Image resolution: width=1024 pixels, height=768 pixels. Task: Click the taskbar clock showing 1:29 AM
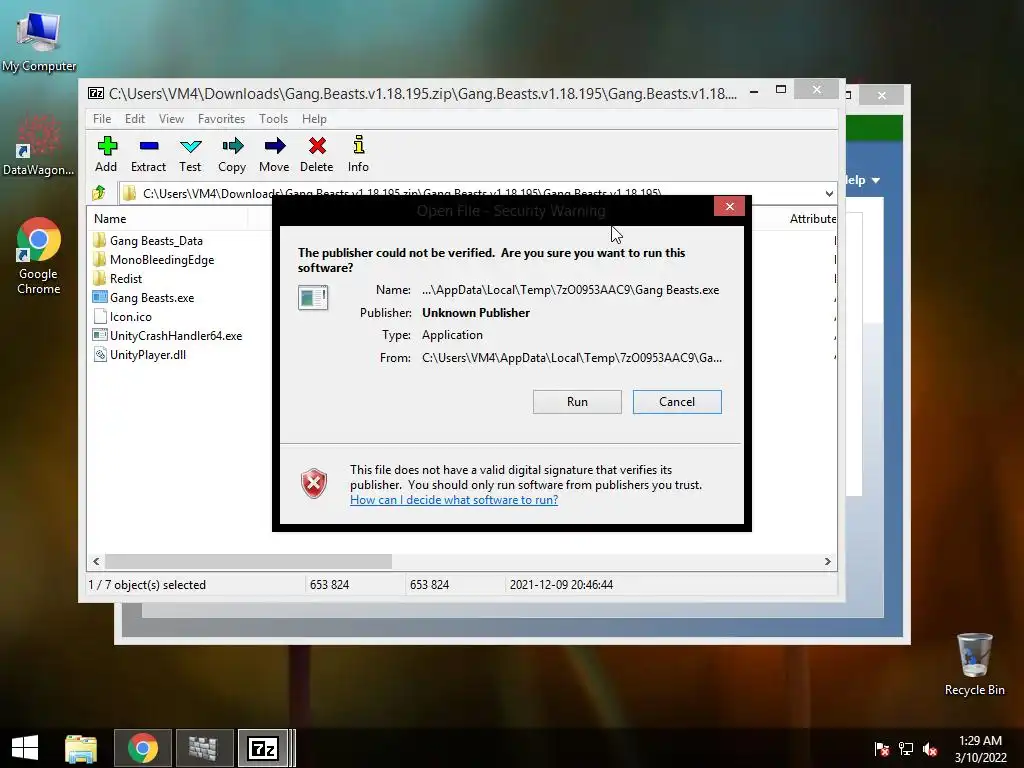point(980,748)
